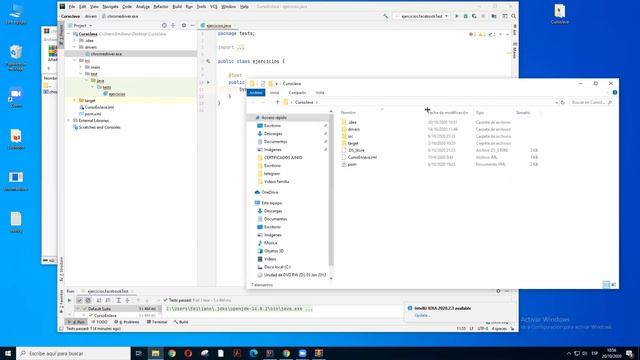Open the Zoom shortcut on the desktop
The image size is (640, 360).
tap(16, 97)
